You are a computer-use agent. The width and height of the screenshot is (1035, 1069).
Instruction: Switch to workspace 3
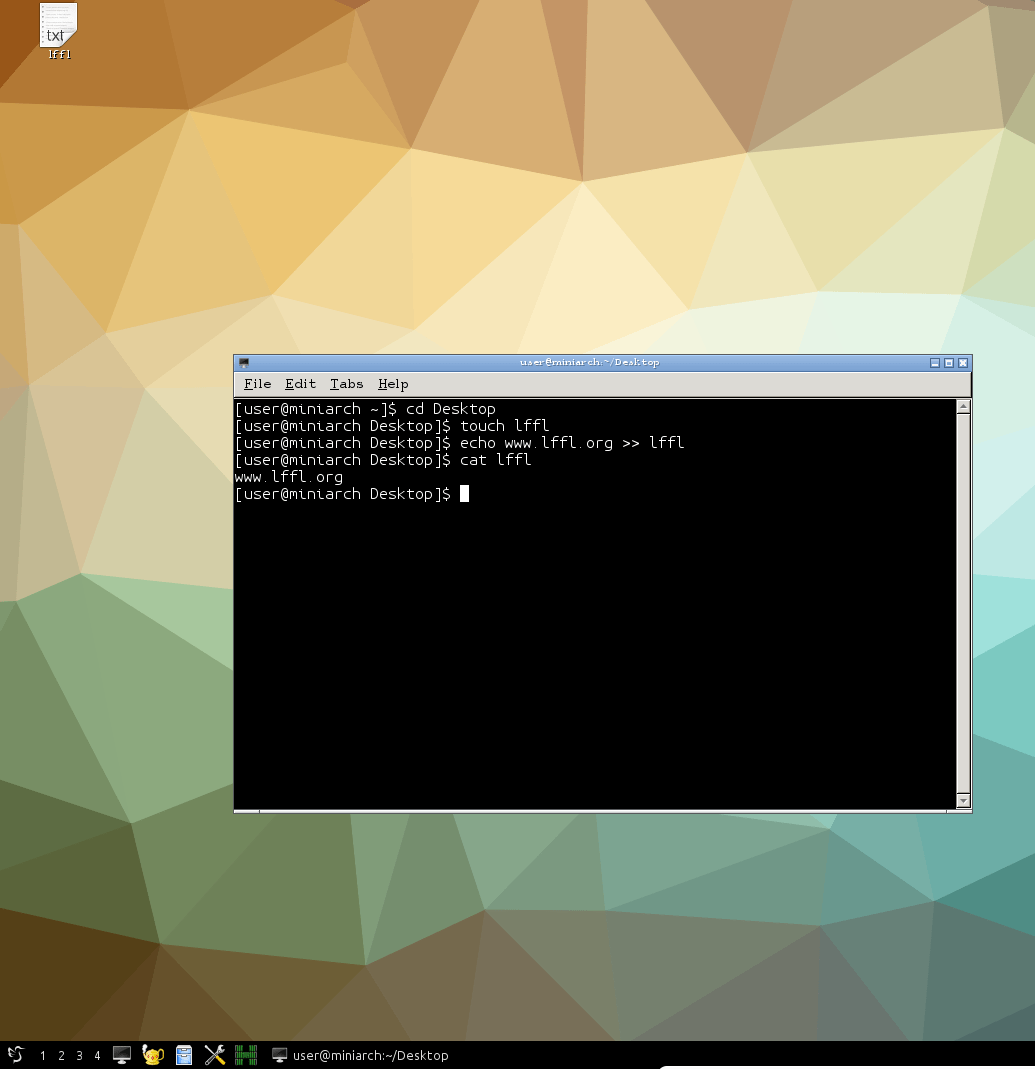(x=79, y=1055)
